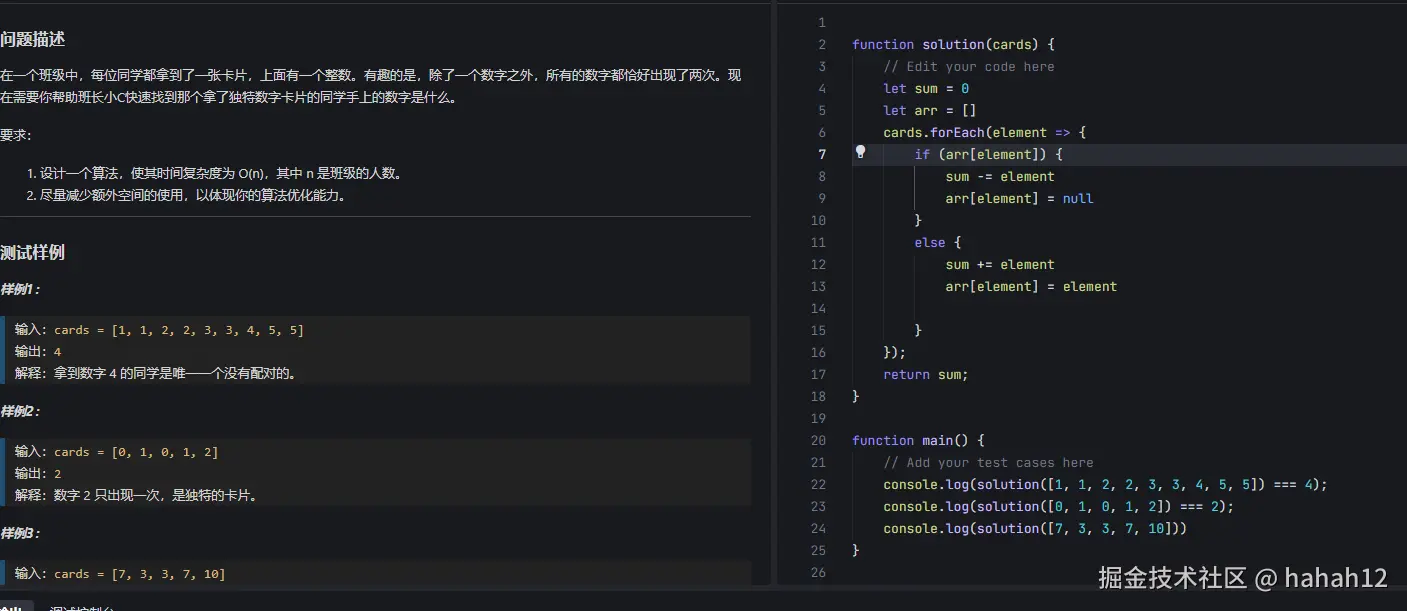Image resolution: width=1407 pixels, height=611 pixels.
Task: Click line number 20 in the editor gutter
Action: pos(818,441)
